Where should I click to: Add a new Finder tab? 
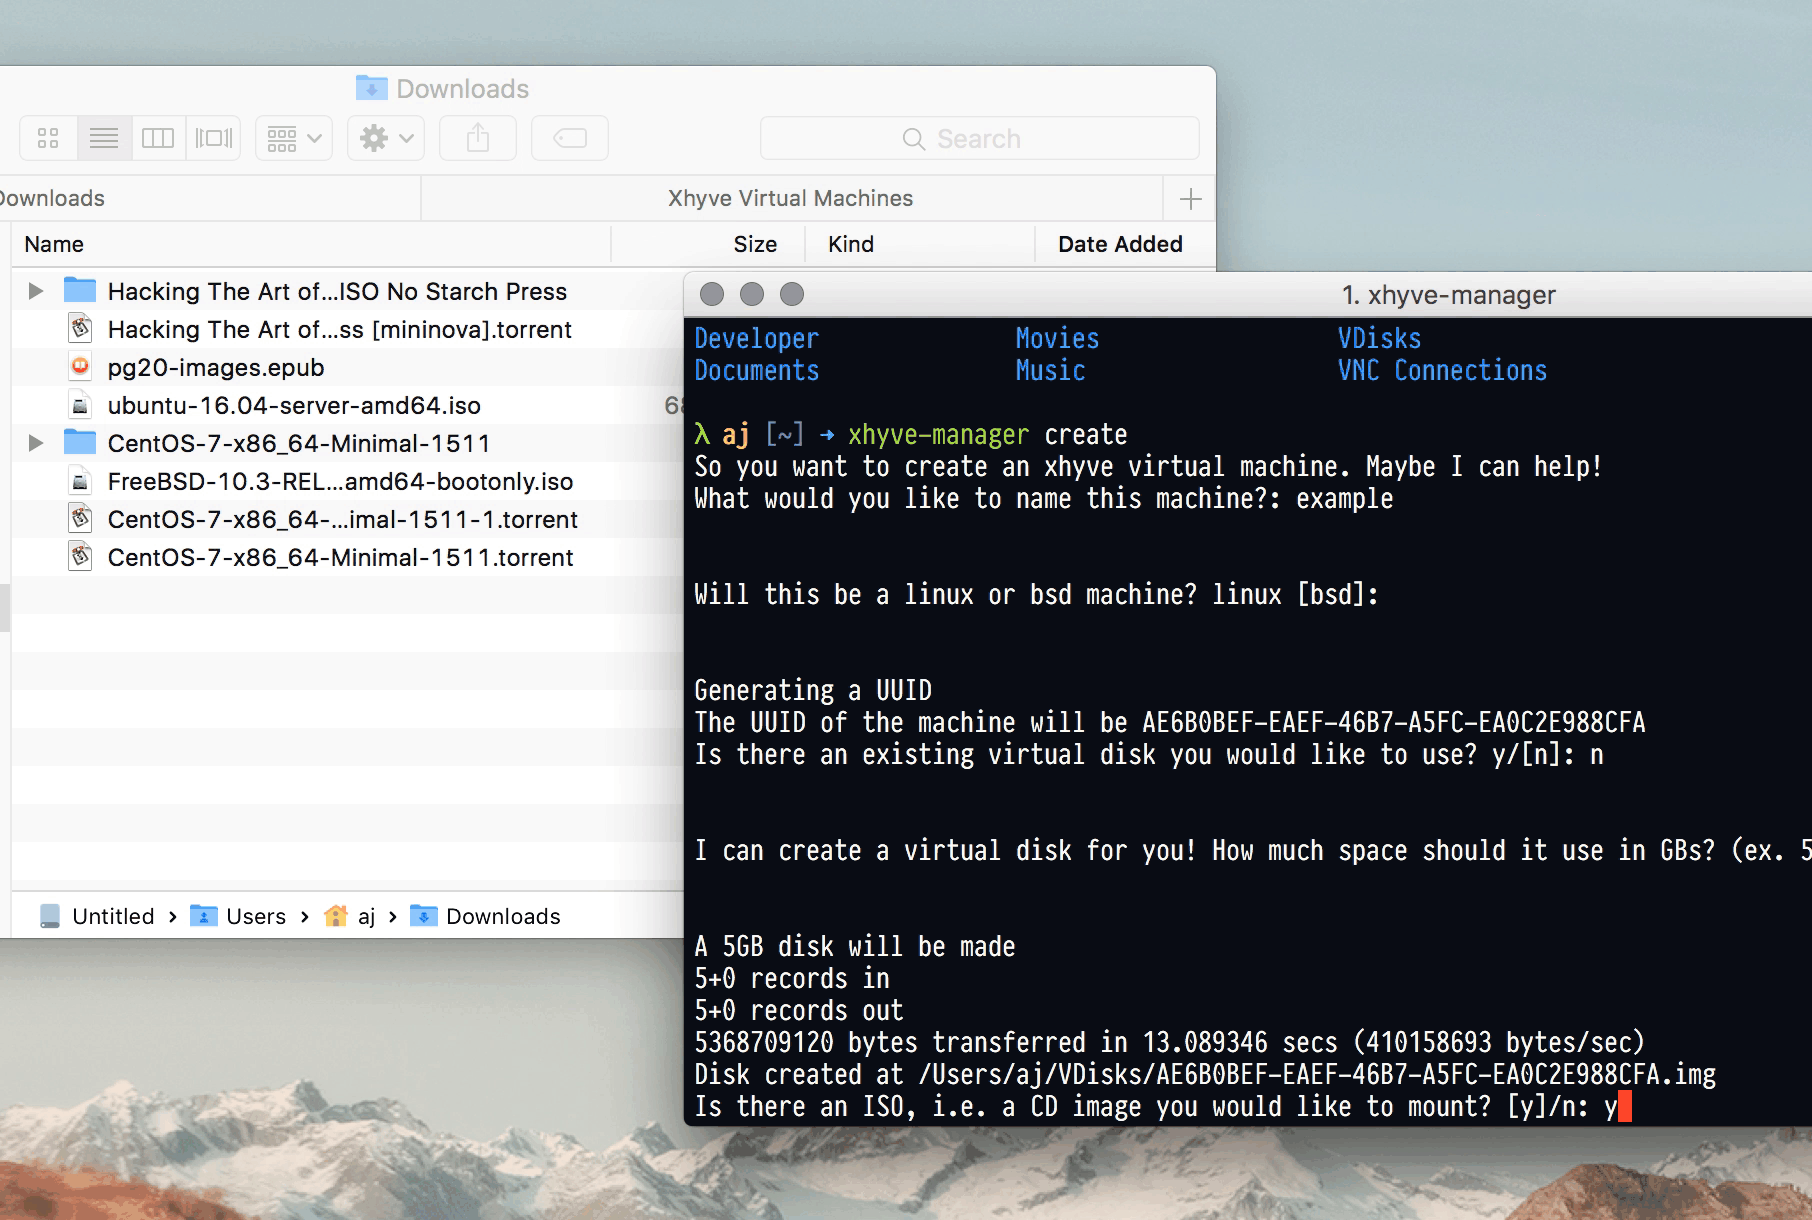(1190, 199)
